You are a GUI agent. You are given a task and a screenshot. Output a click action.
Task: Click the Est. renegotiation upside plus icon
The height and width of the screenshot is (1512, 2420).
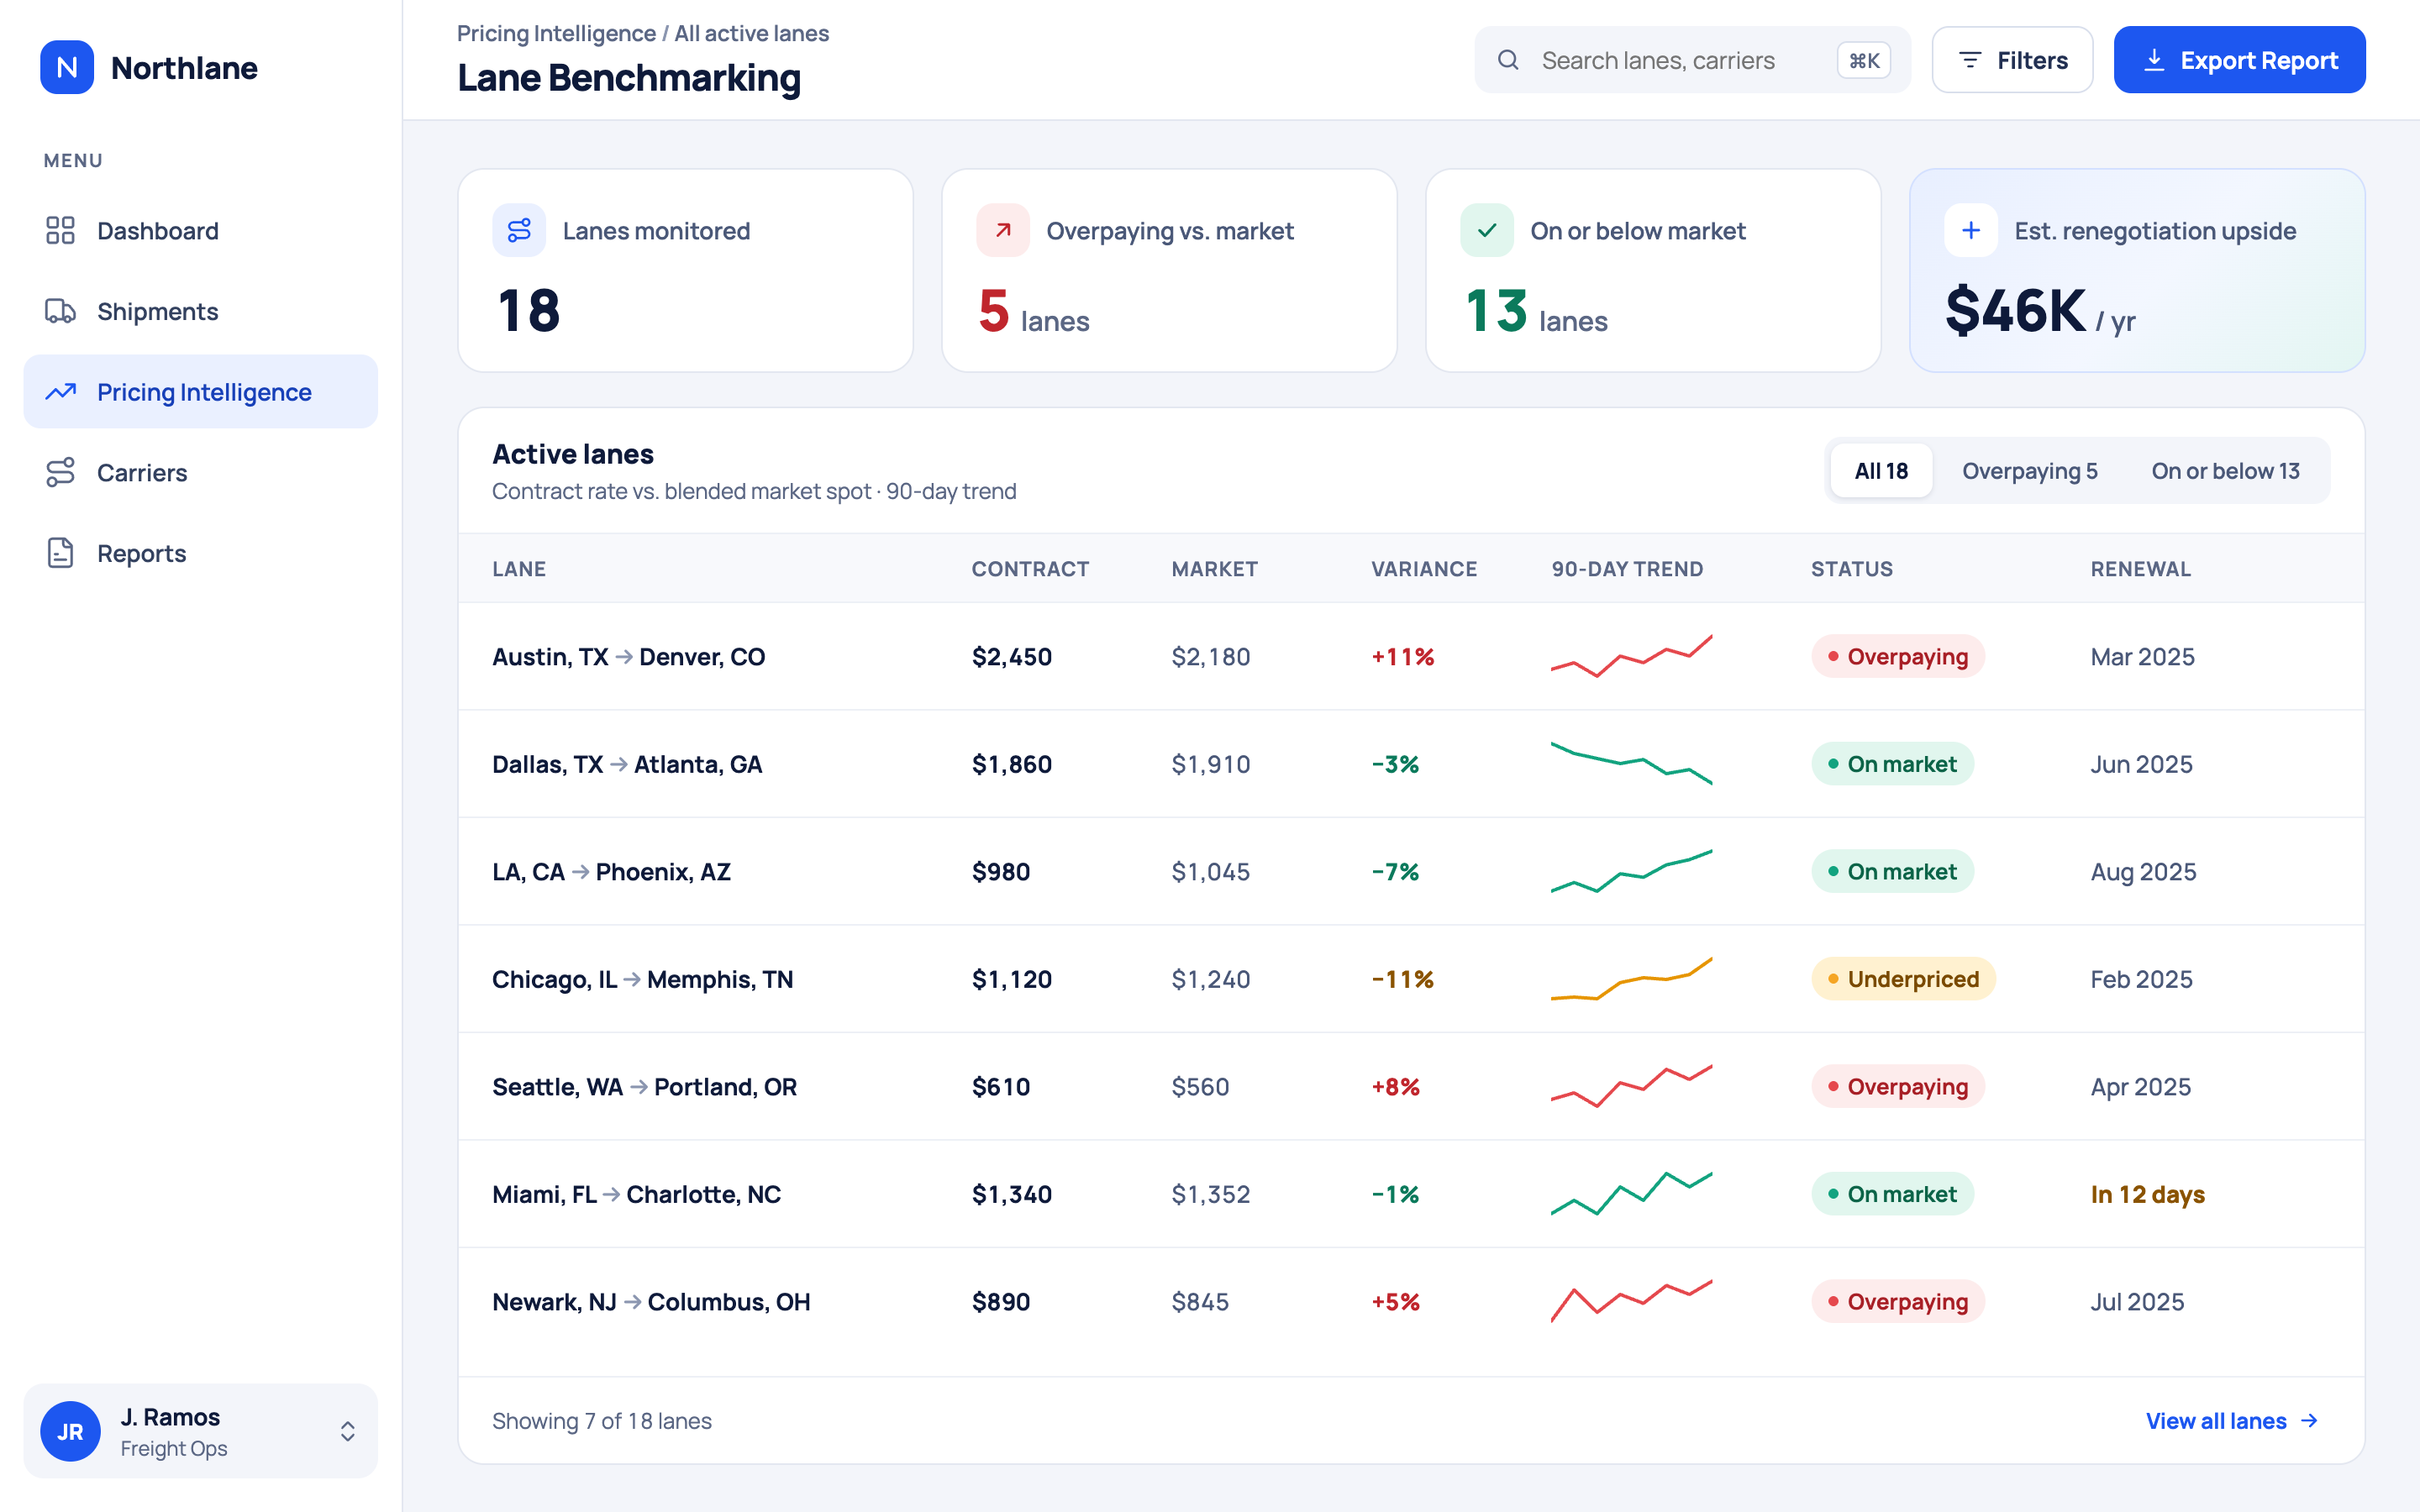click(1971, 230)
